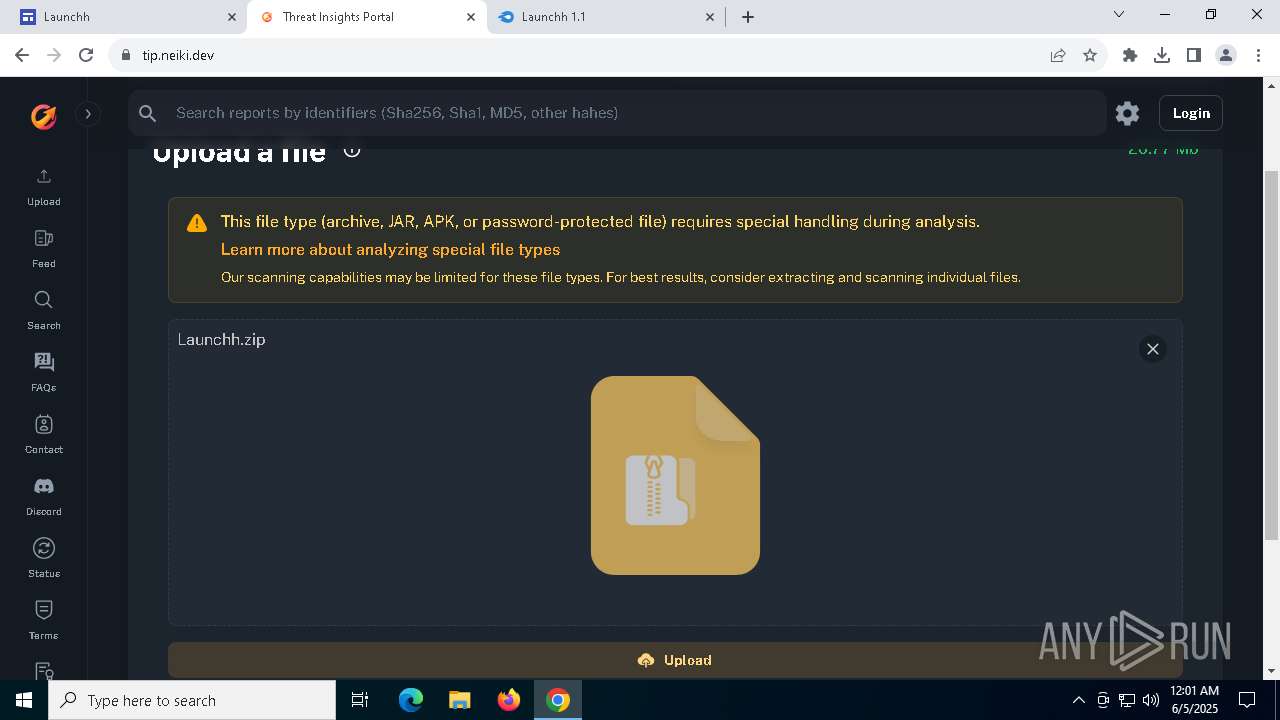Open the Search sidebar item
Viewport: 1280px width, 720px height.
[x=43, y=311]
